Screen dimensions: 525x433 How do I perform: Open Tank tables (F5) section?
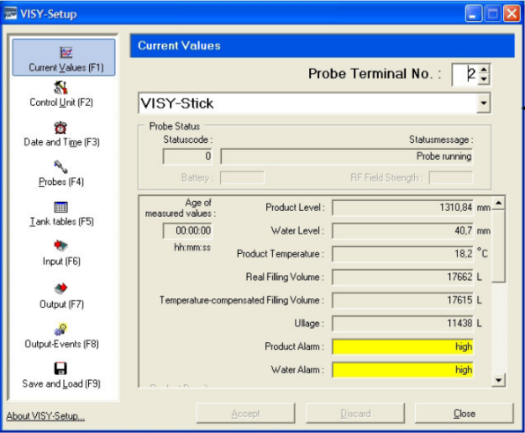click(x=62, y=222)
